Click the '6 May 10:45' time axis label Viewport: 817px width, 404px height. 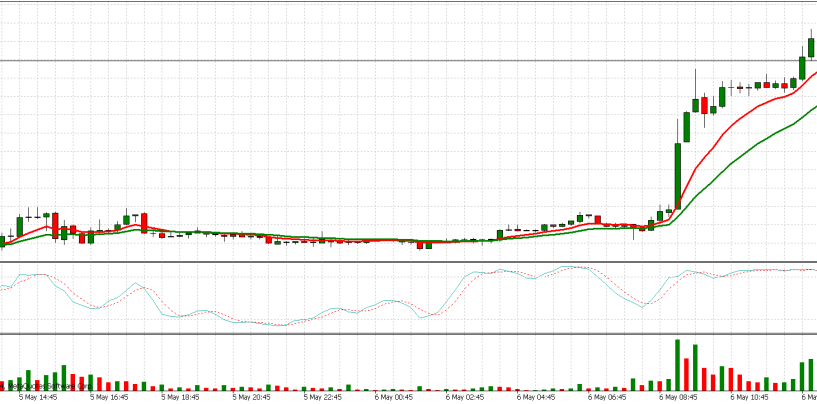tap(750, 397)
